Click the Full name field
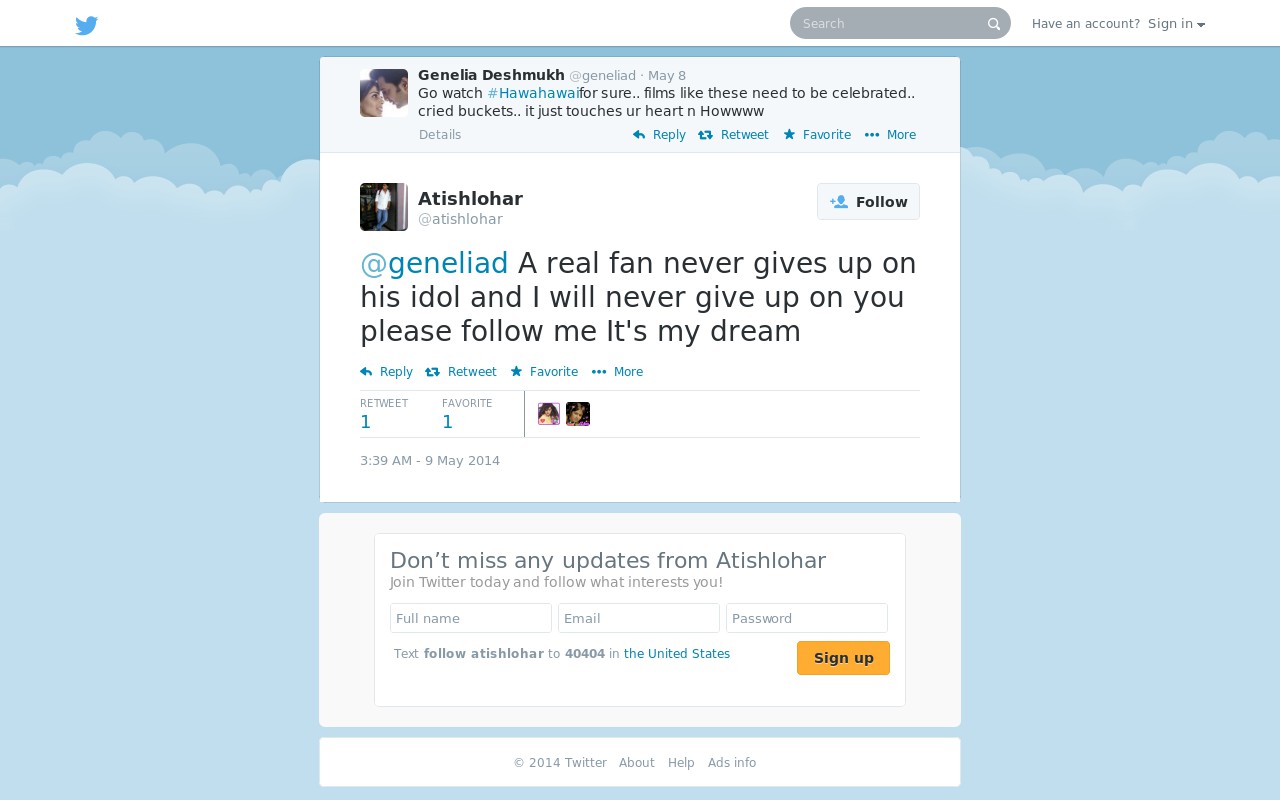Screen dimensions: 1280x800 471,618
